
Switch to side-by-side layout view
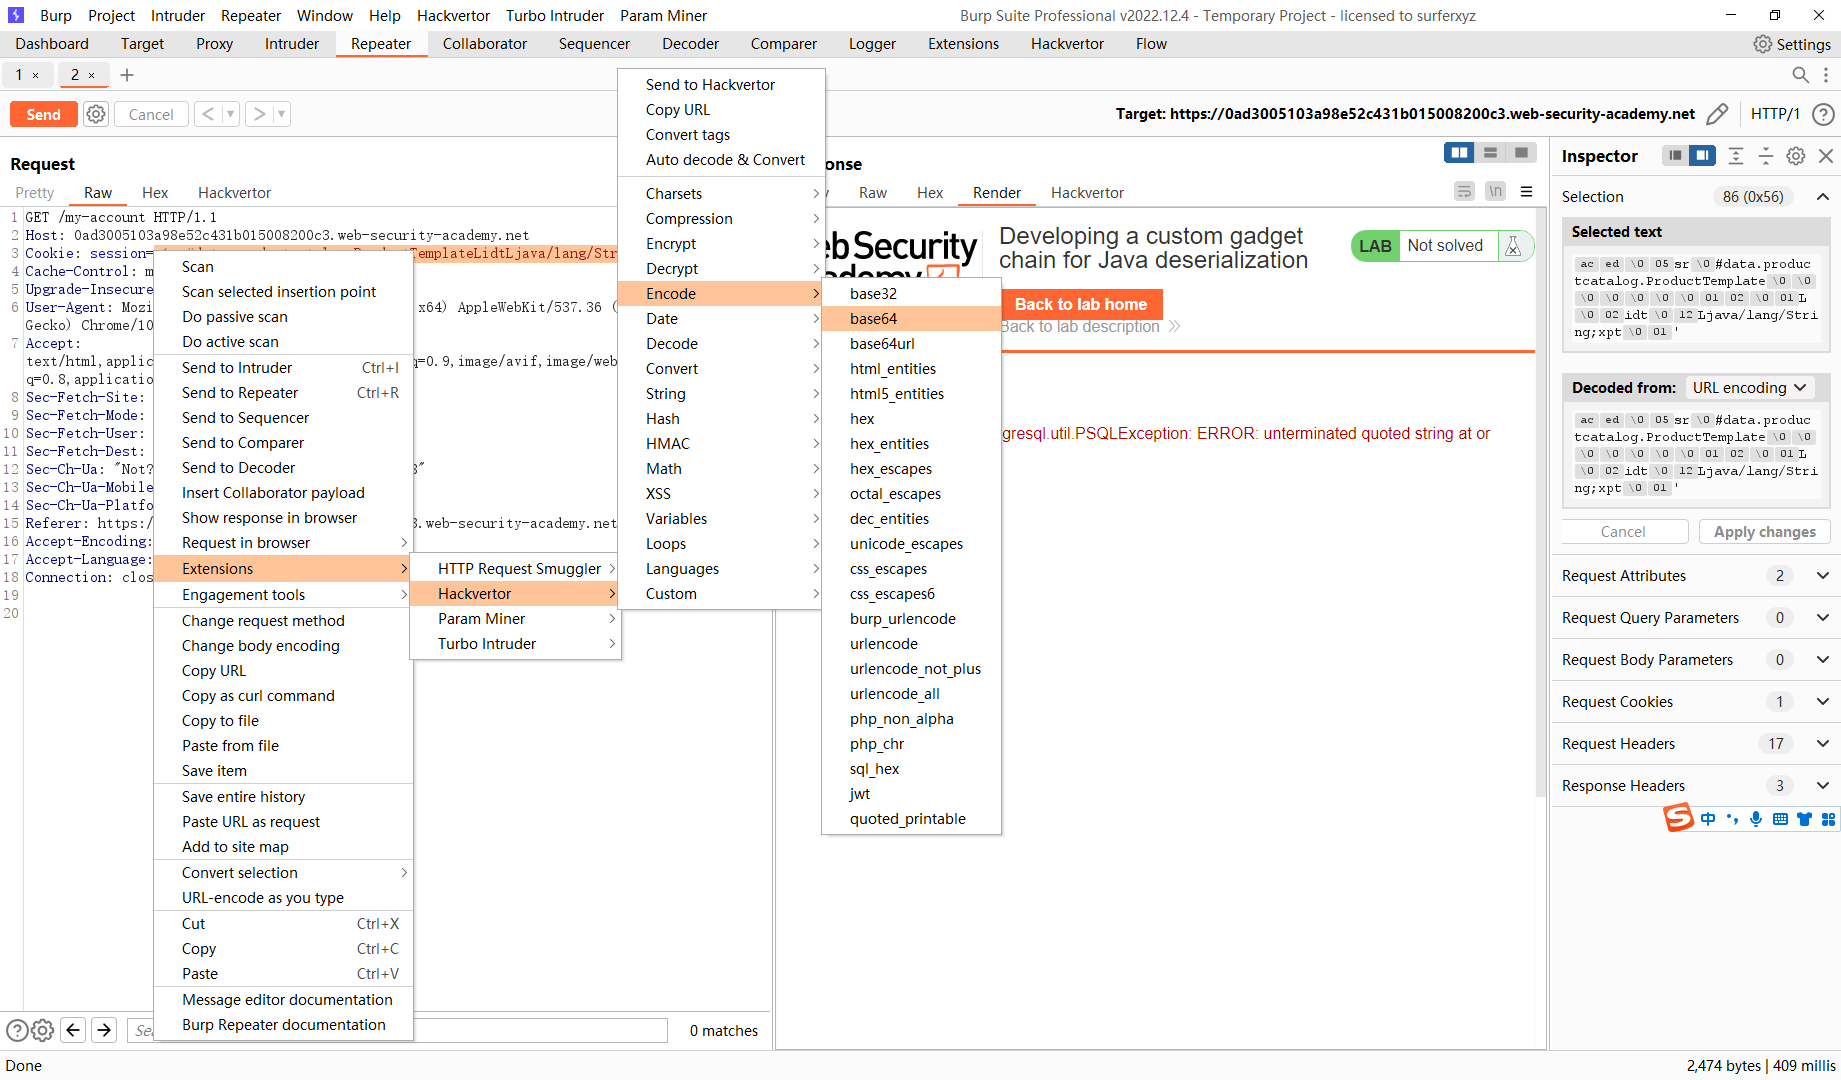[1460, 153]
